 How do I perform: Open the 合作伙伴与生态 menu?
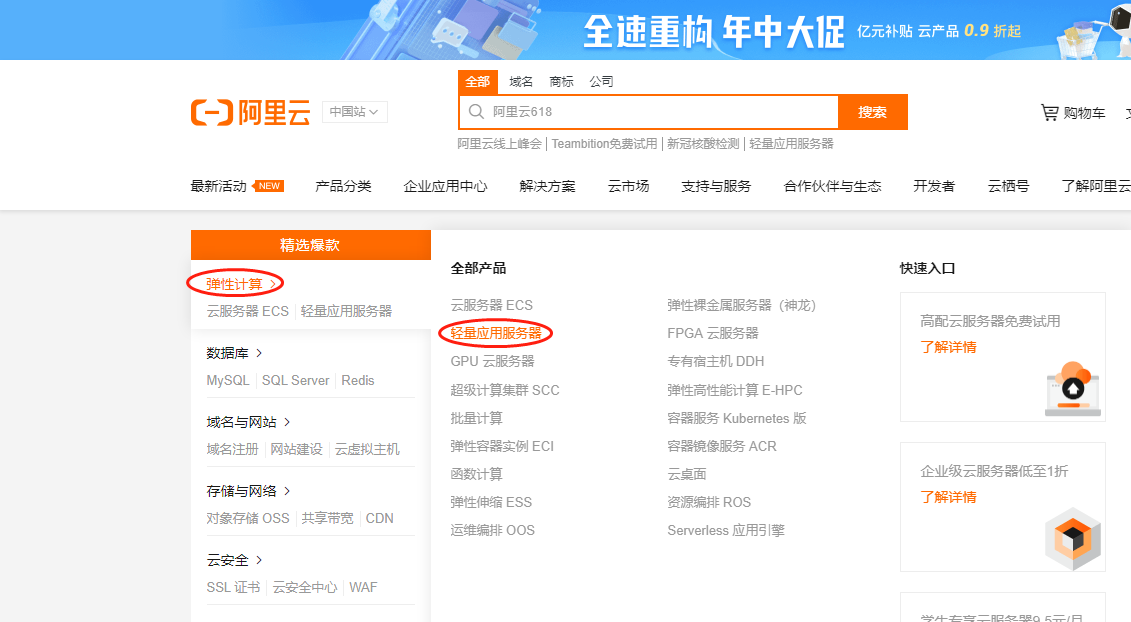pos(832,186)
